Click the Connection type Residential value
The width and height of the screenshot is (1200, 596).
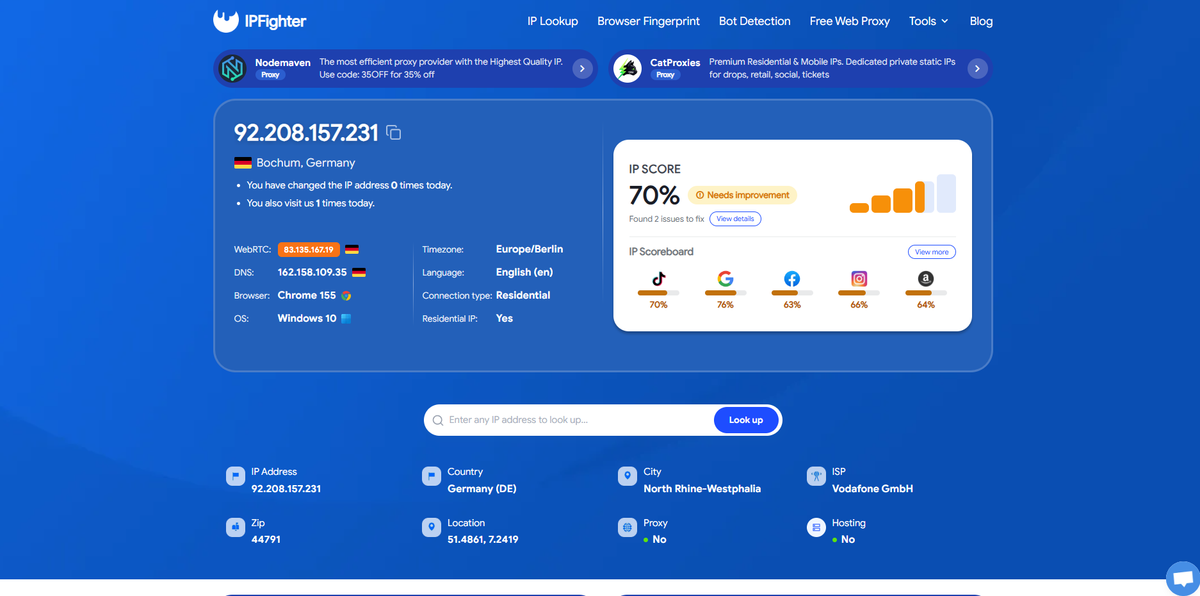pyautogui.click(x=523, y=295)
